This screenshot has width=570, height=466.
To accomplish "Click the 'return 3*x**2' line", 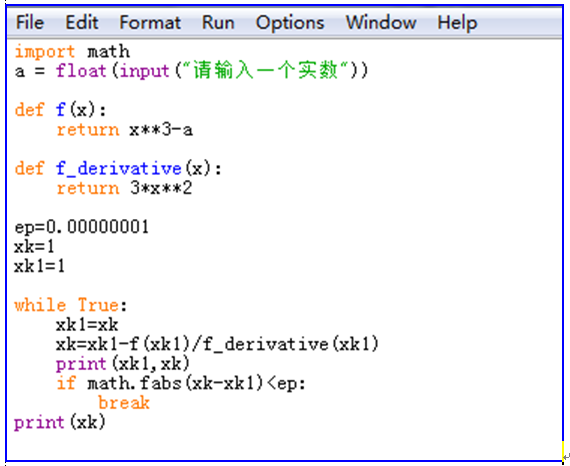I will [124, 188].
